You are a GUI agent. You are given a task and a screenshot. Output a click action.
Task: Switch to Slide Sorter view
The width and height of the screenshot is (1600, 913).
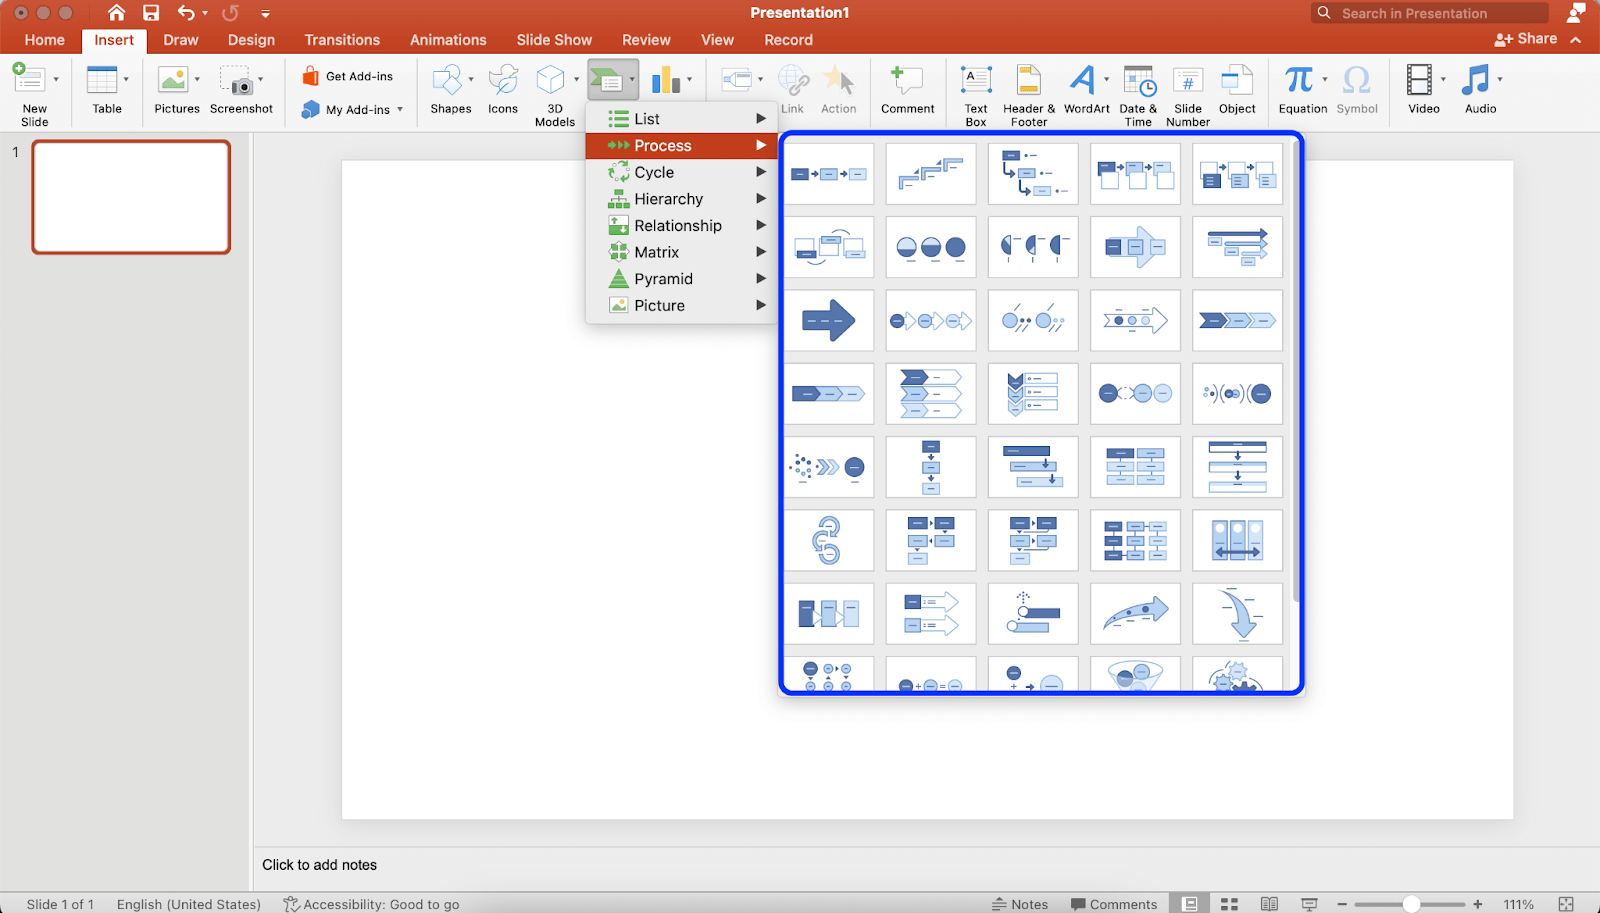(x=1230, y=904)
